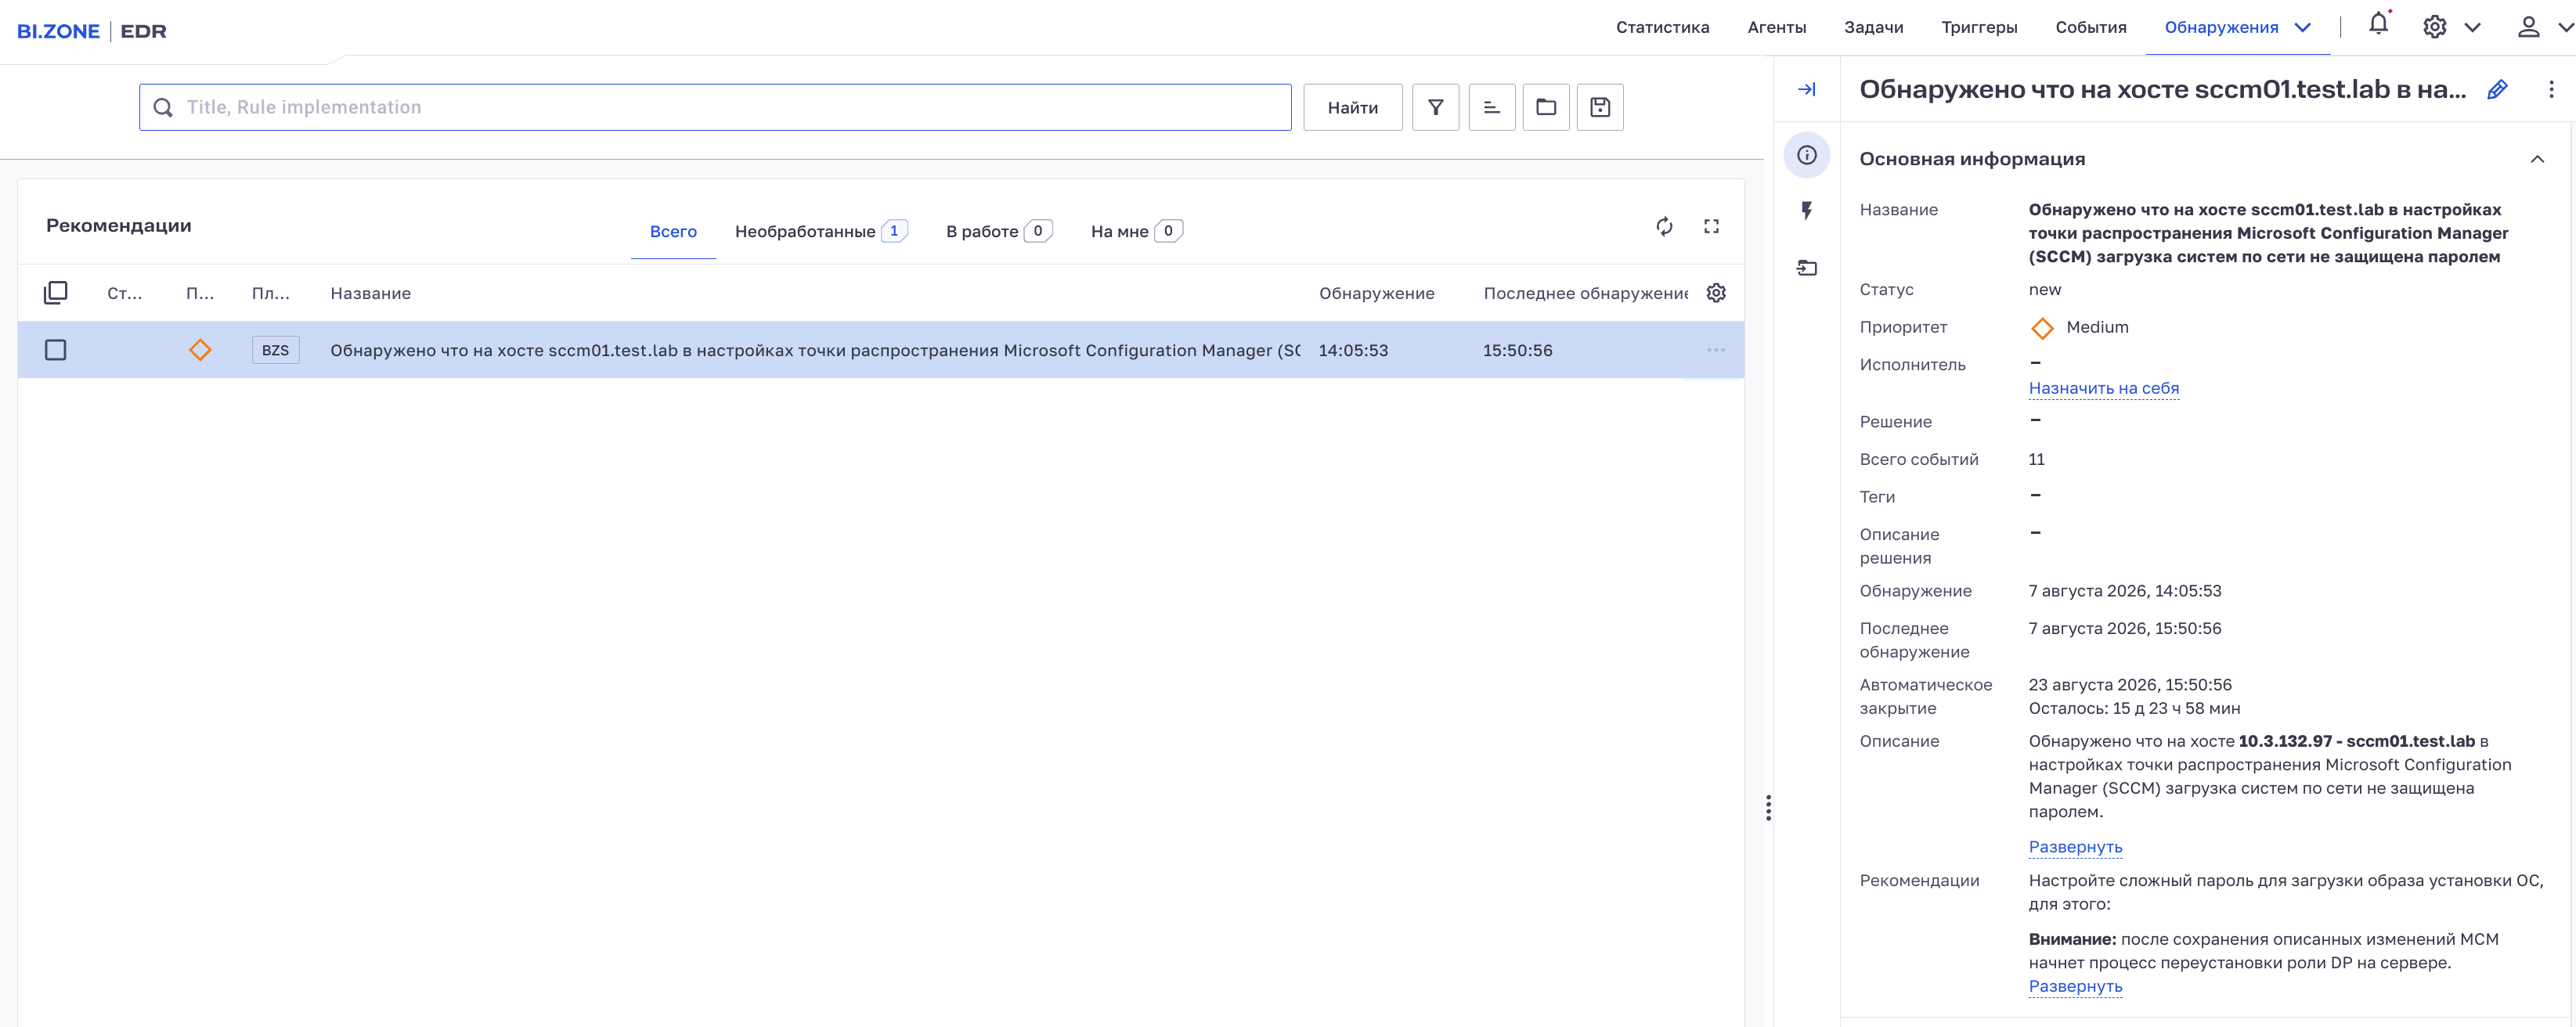2576x1027 pixels.
Task: Click the total events value 11
Action: click(x=2036, y=459)
